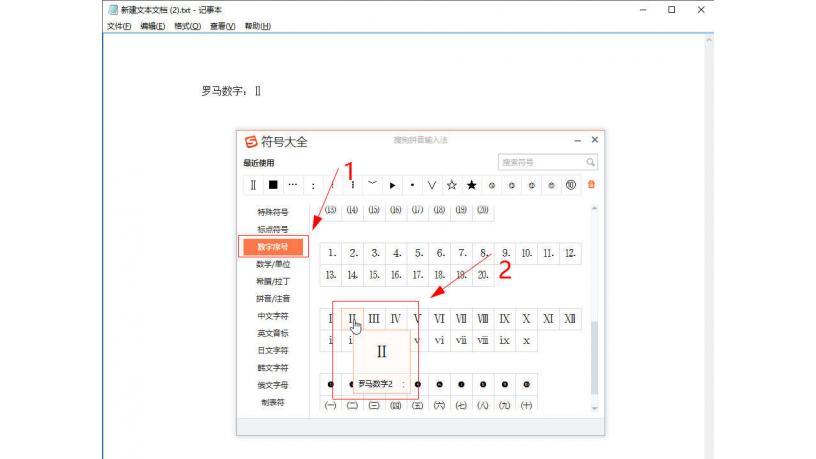This screenshot has height=459, width=816.
Task: Insert Roman numeral XII symbol
Action: 570,318
